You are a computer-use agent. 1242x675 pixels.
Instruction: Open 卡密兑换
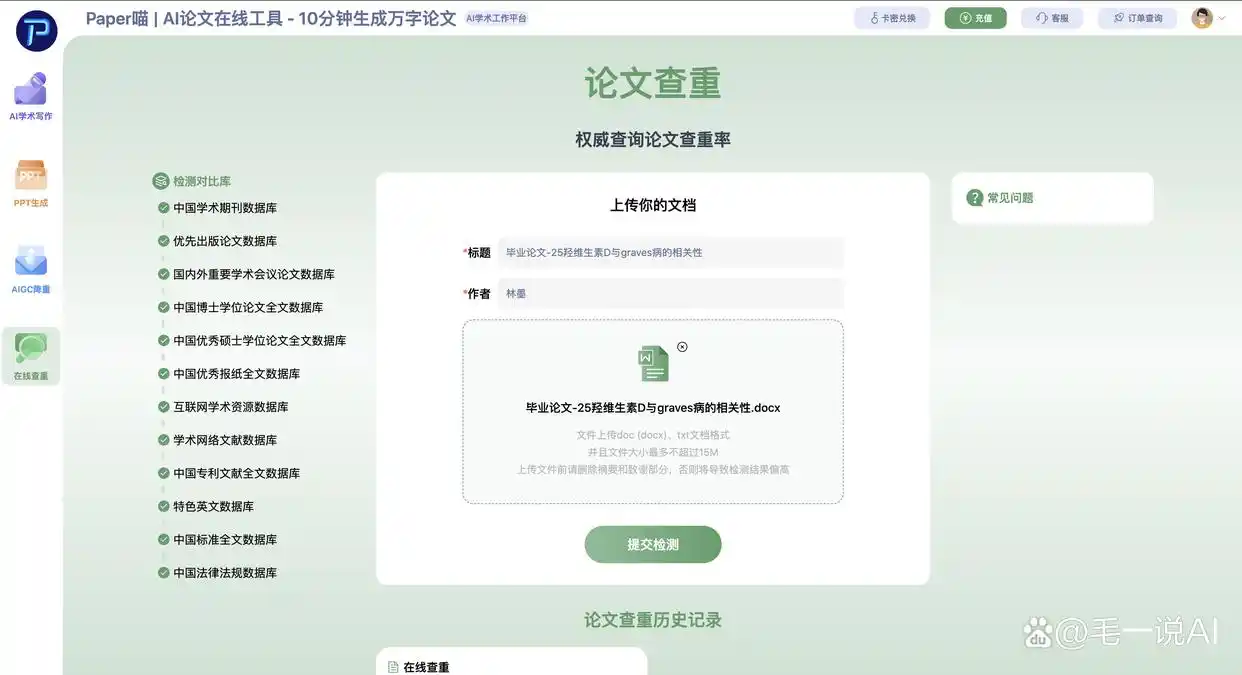pos(891,17)
